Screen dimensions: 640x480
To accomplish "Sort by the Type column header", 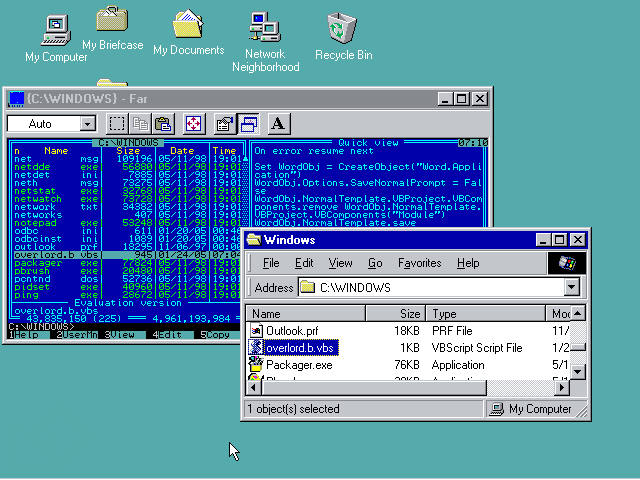I will 486,313.
